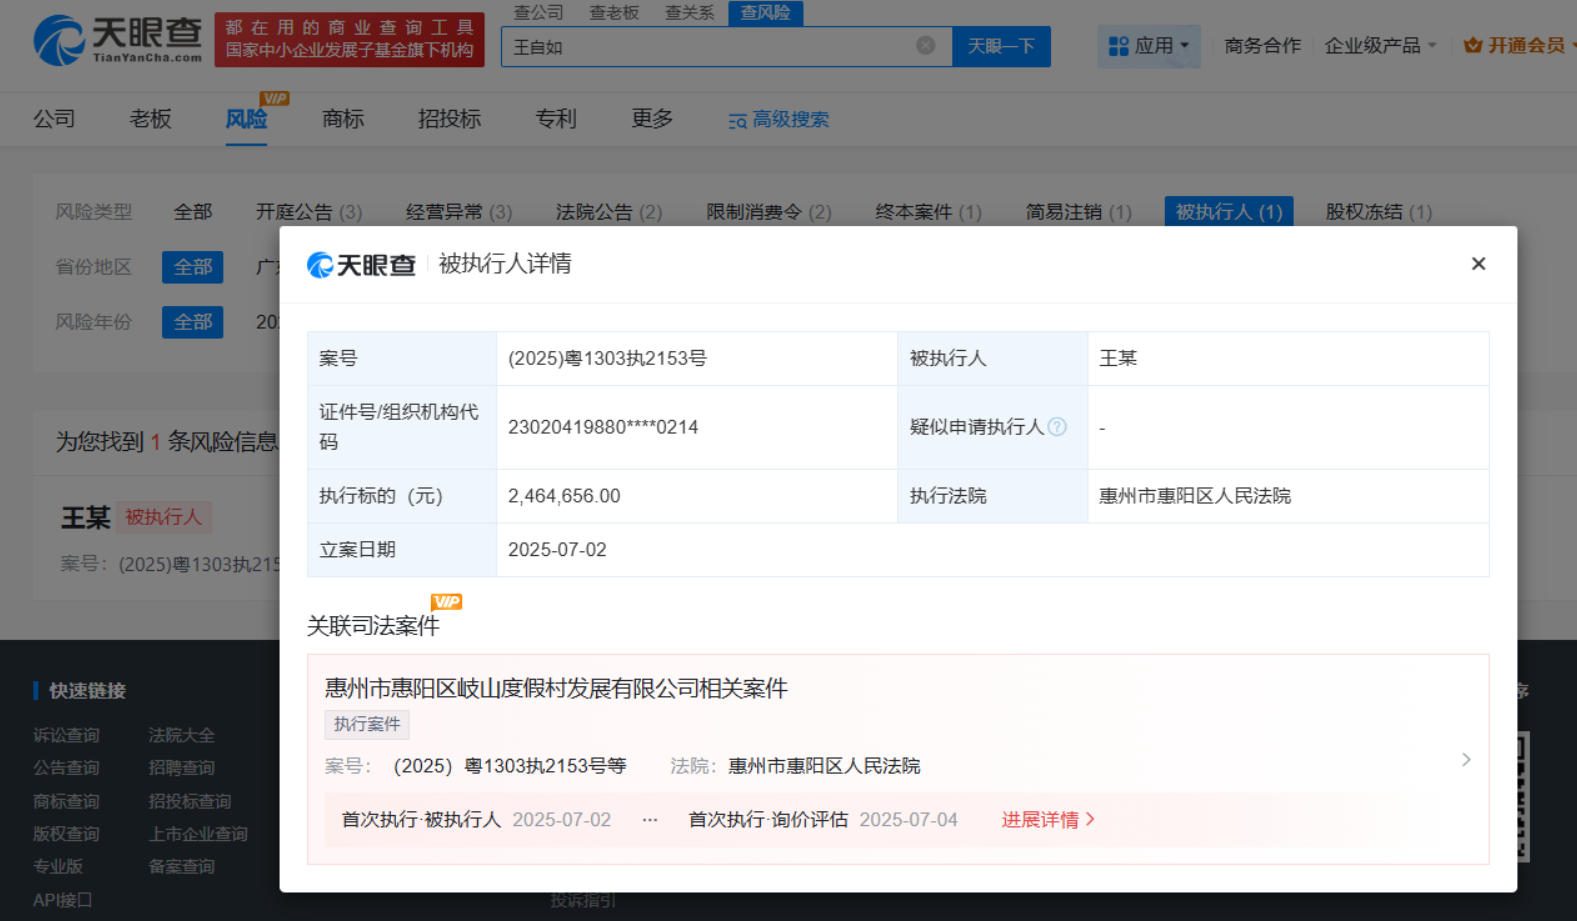Open 招聘查询 in quick links
The height and width of the screenshot is (921, 1577).
pyautogui.click(x=182, y=768)
